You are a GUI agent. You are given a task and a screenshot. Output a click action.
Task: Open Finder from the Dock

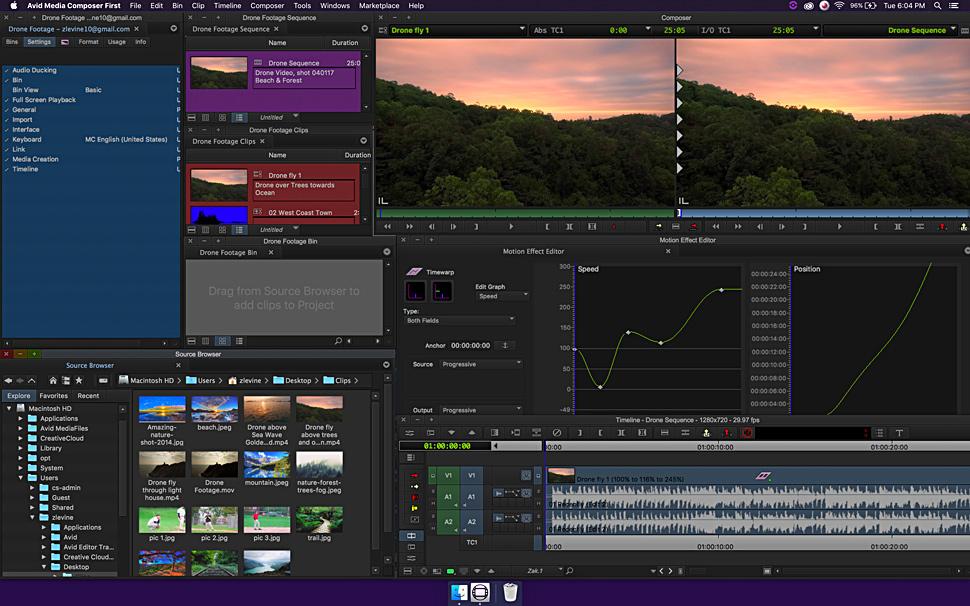[x=459, y=592]
